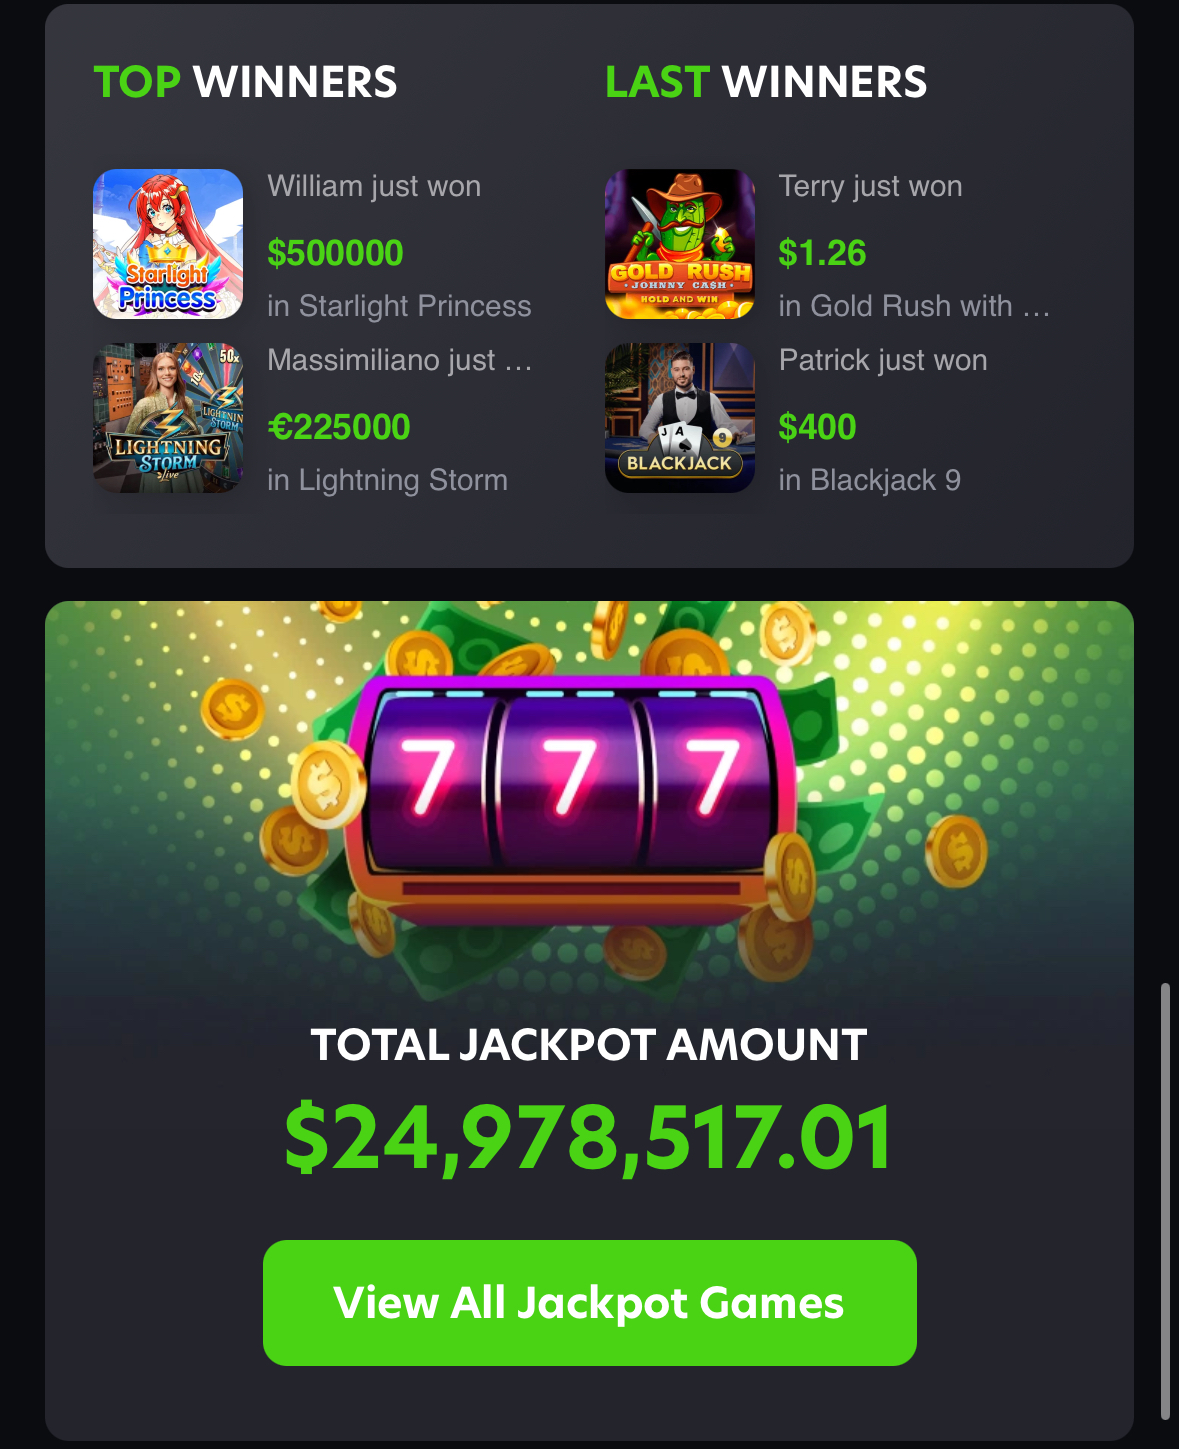Click 'in Gold Rush with …' text
Screen dimensions: 1179x1449
pos(914,306)
